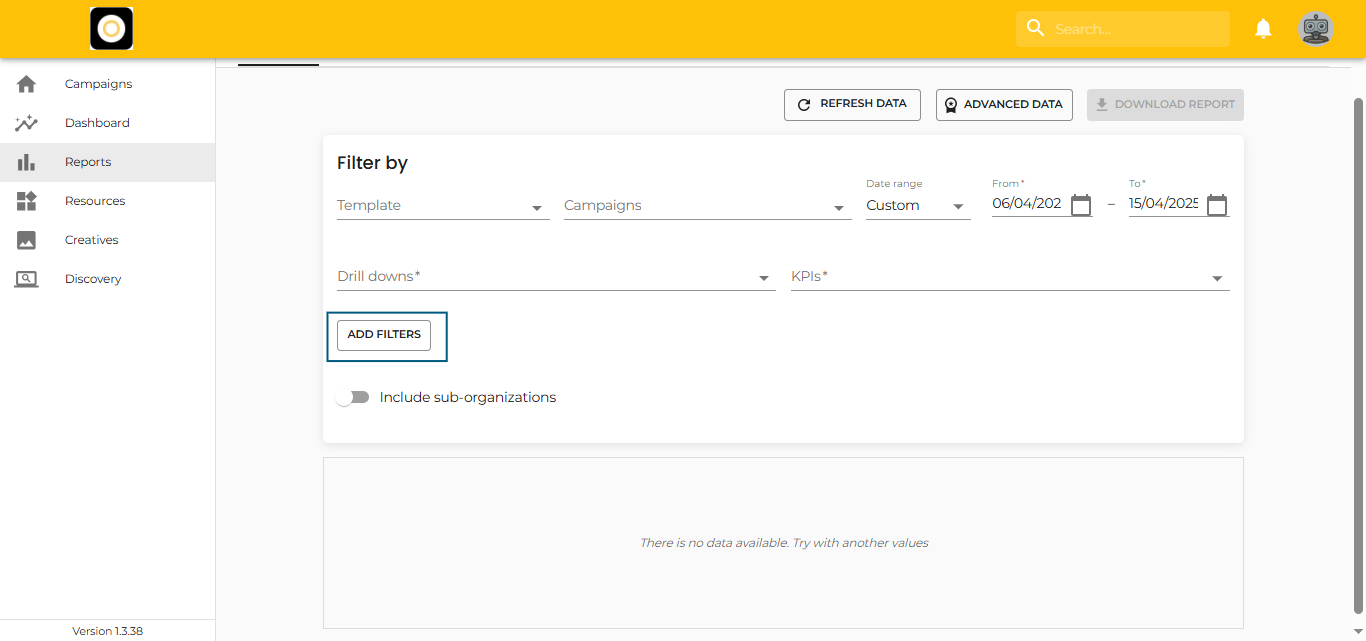1366x641 pixels.
Task: Toggle Include sub-organizations switch
Action: pyautogui.click(x=352, y=398)
